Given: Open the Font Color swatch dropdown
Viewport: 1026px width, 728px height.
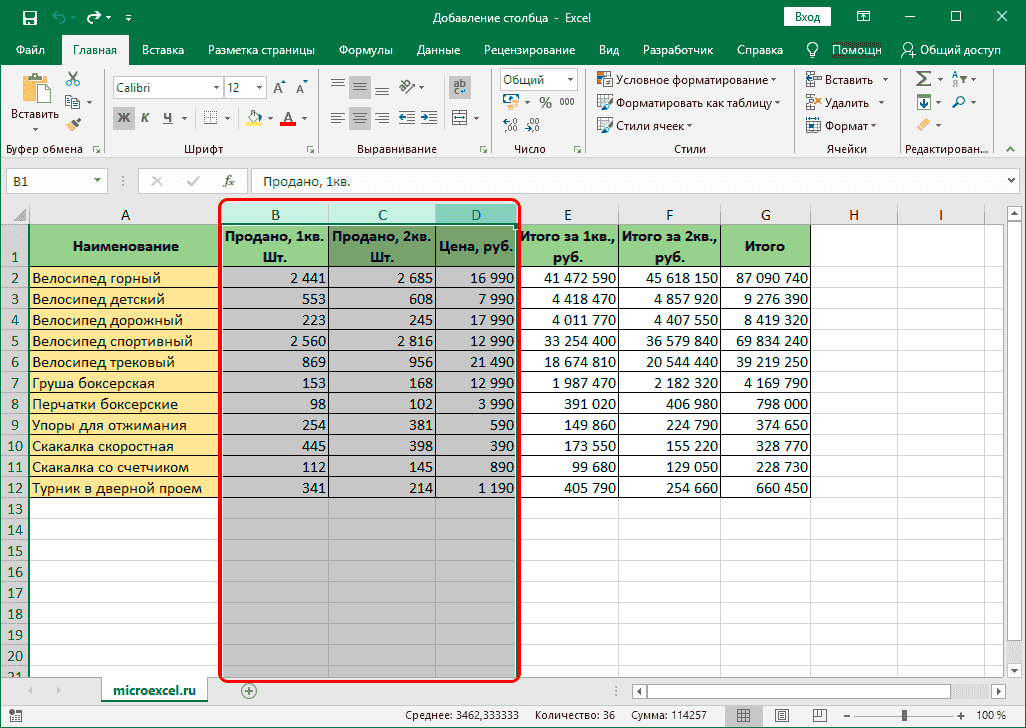Looking at the screenshot, I should [302, 118].
